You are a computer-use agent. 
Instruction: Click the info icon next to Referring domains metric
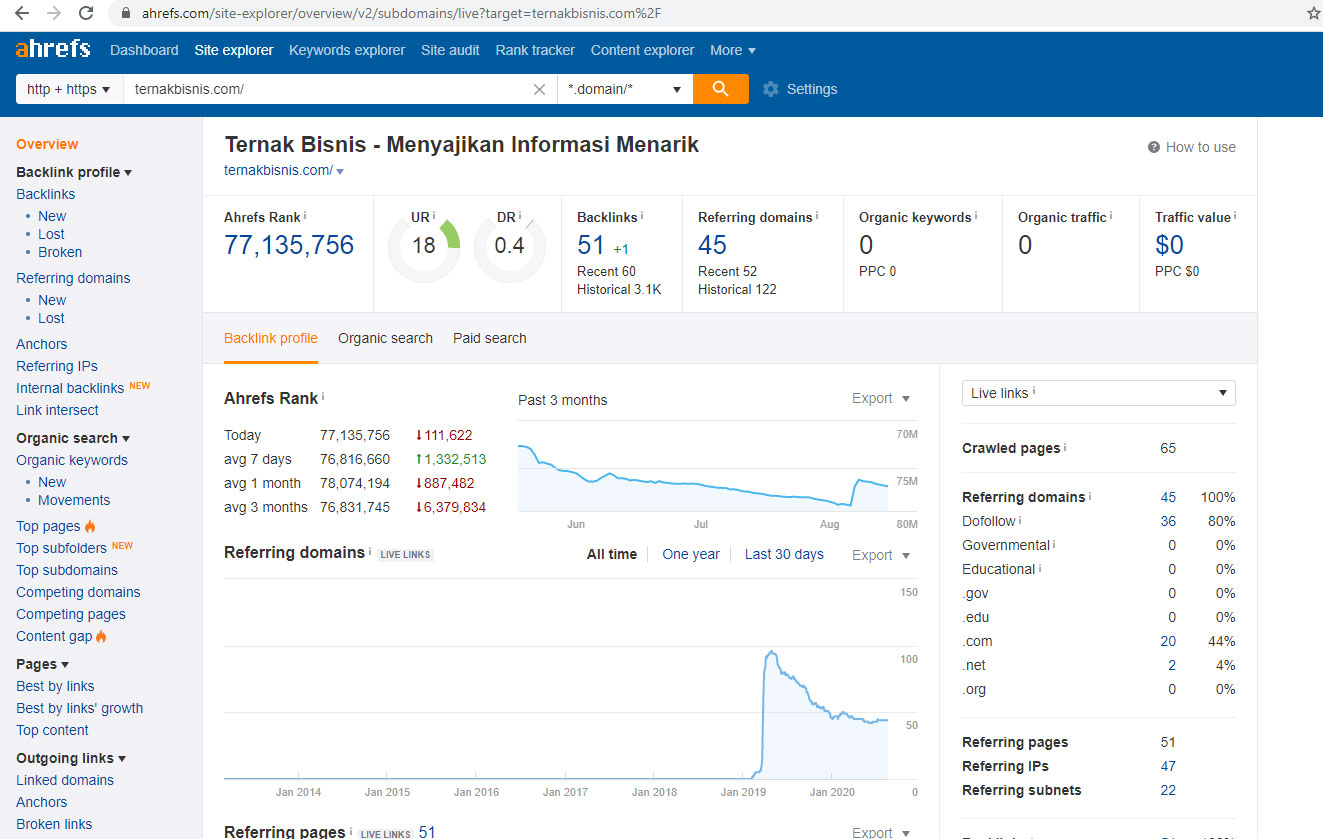pos(817,215)
